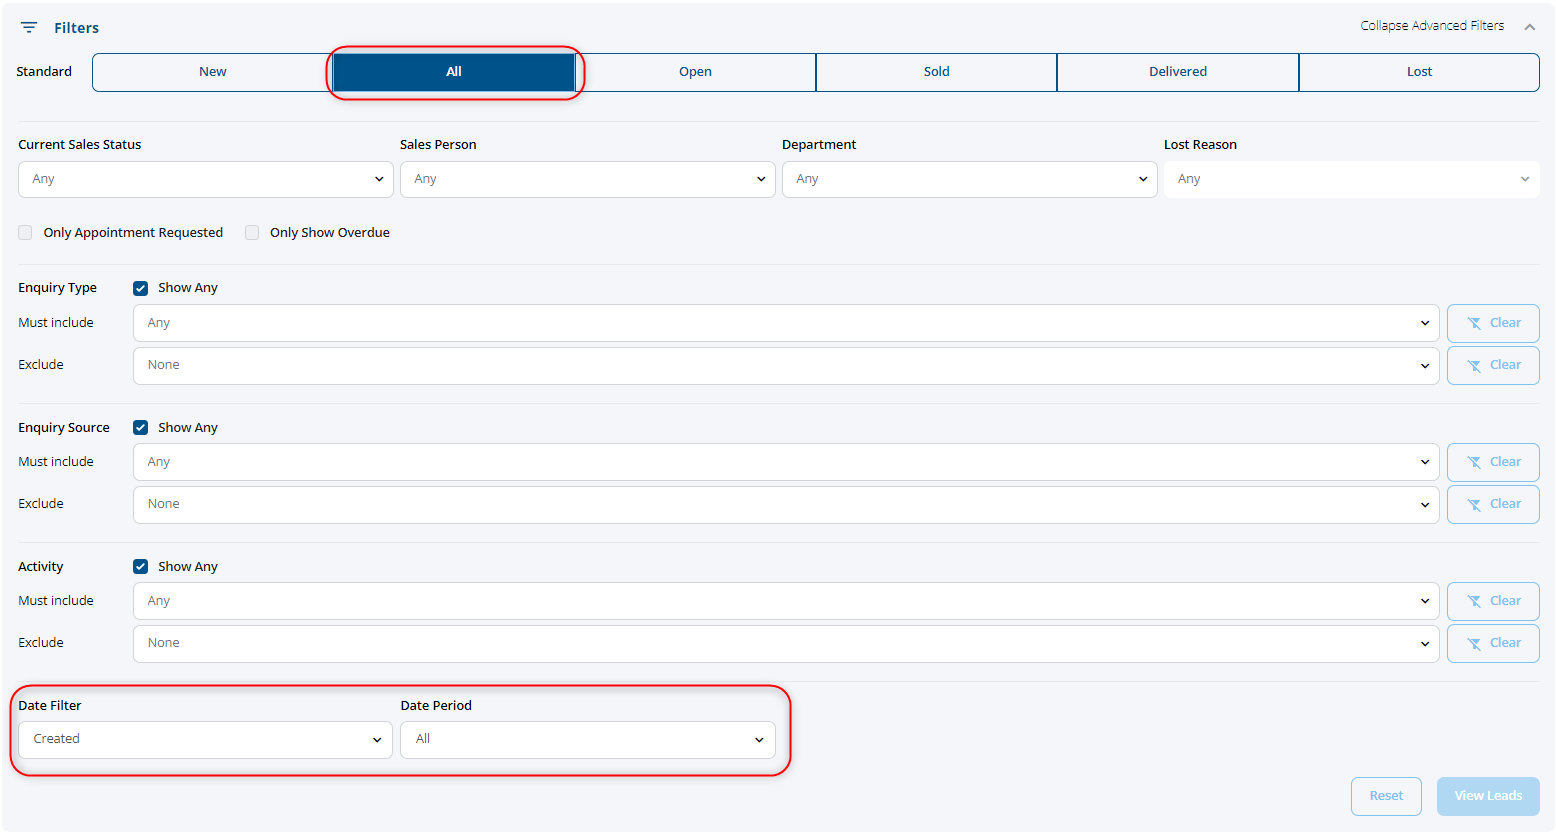Clear Activity Must include filter
Viewport: 1556px width, 835px height.
point(1493,601)
